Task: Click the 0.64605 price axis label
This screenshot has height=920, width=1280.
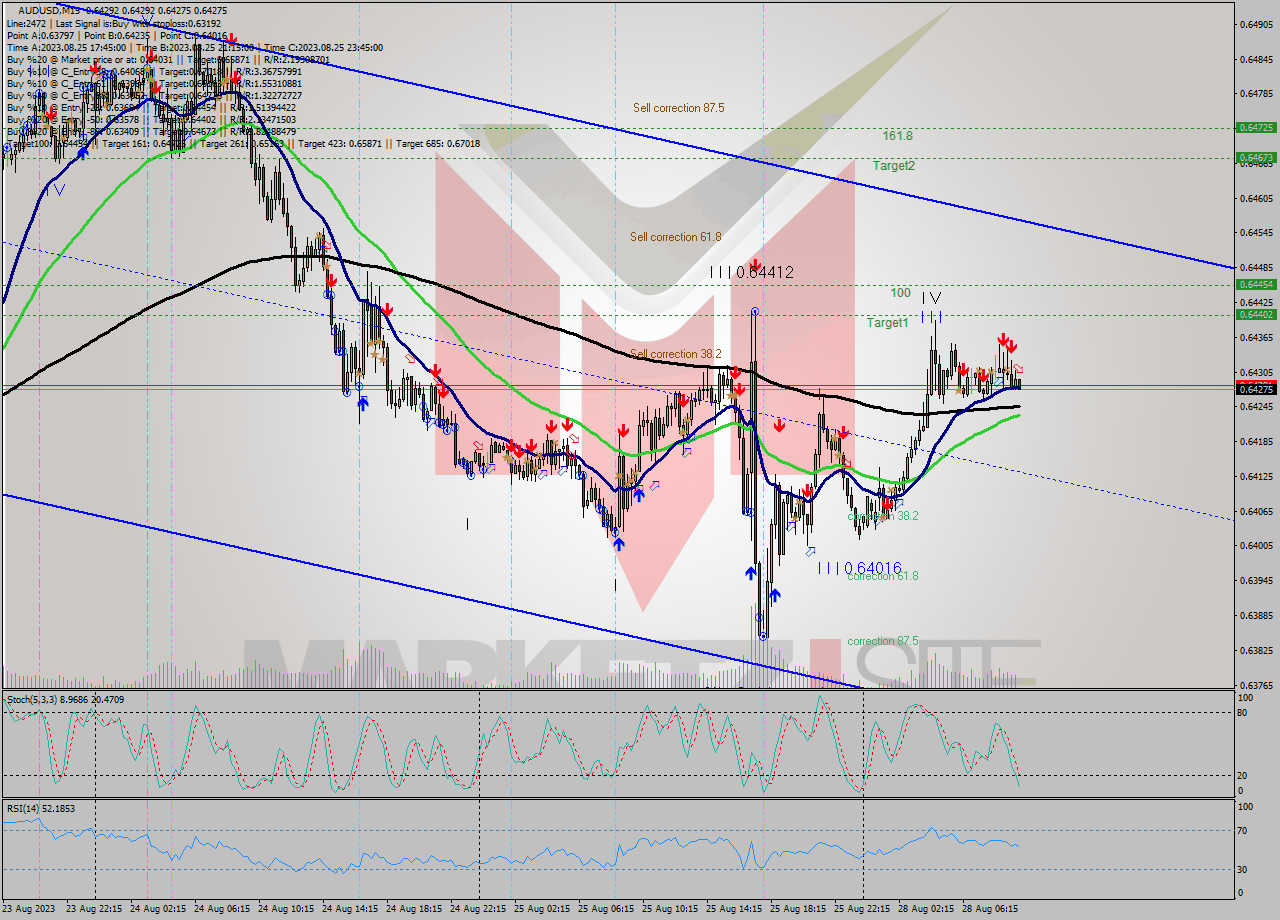Action: coord(1256,198)
